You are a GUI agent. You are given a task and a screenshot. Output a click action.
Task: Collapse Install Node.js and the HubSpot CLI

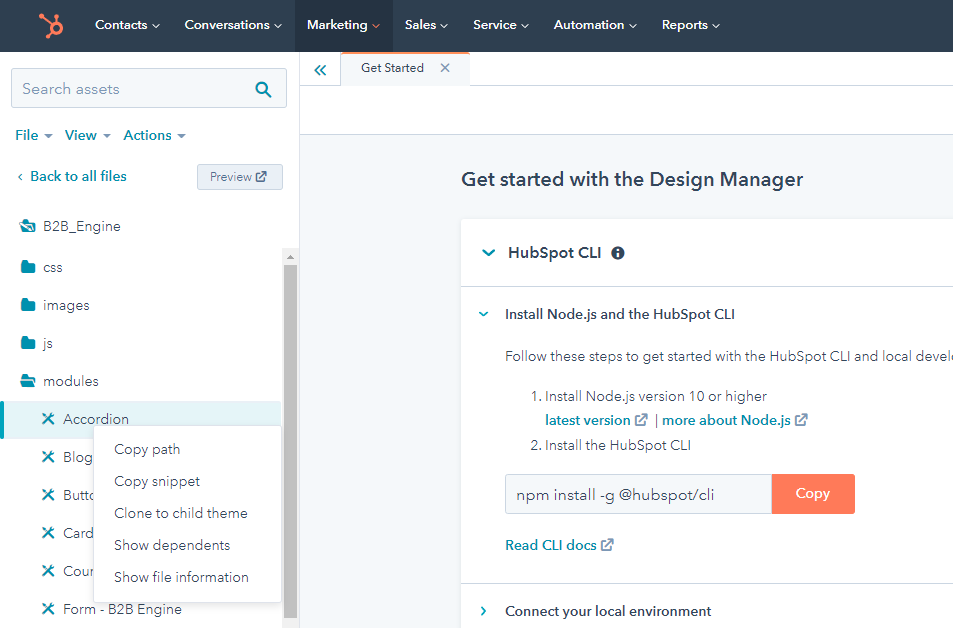(484, 314)
